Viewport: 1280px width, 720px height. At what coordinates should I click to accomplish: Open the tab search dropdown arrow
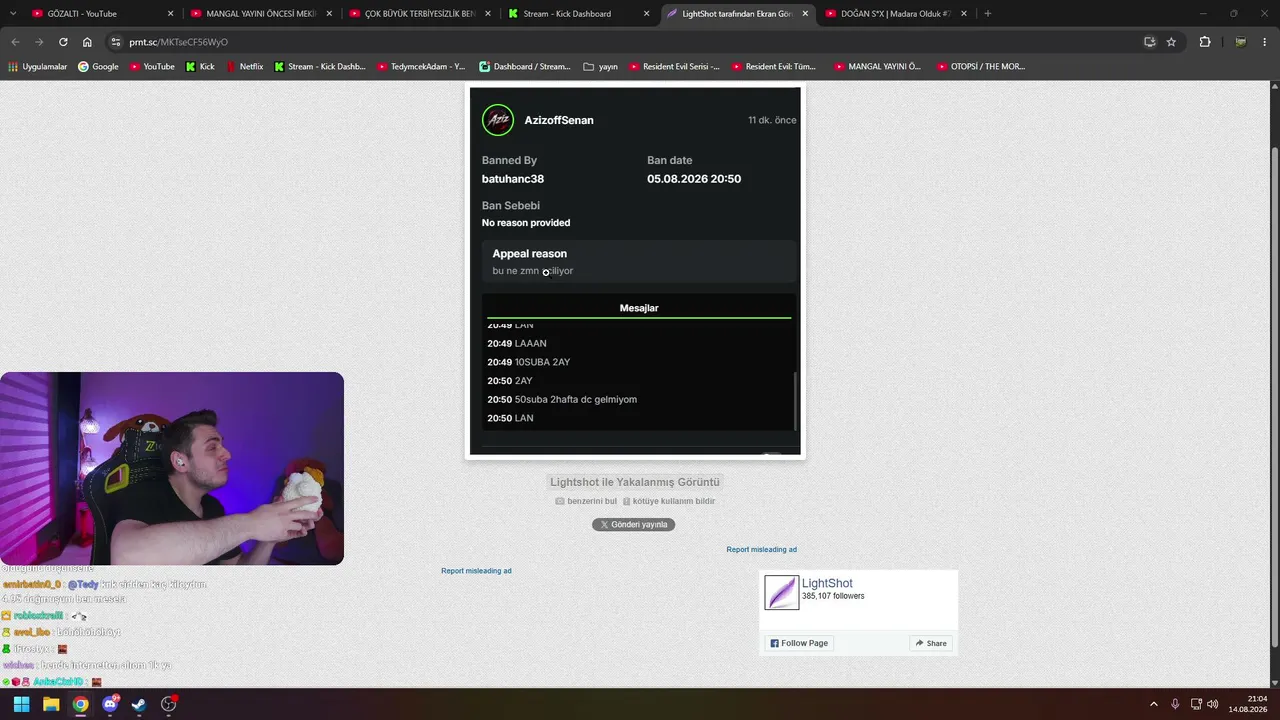coord(12,13)
